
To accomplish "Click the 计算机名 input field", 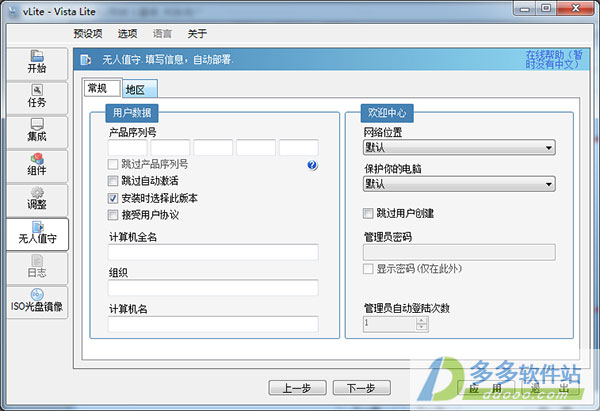I will (x=213, y=324).
